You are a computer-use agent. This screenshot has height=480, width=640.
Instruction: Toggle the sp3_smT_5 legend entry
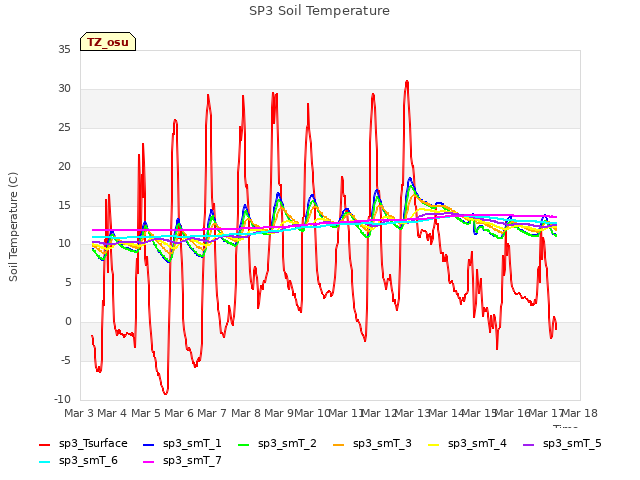(562, 444)
